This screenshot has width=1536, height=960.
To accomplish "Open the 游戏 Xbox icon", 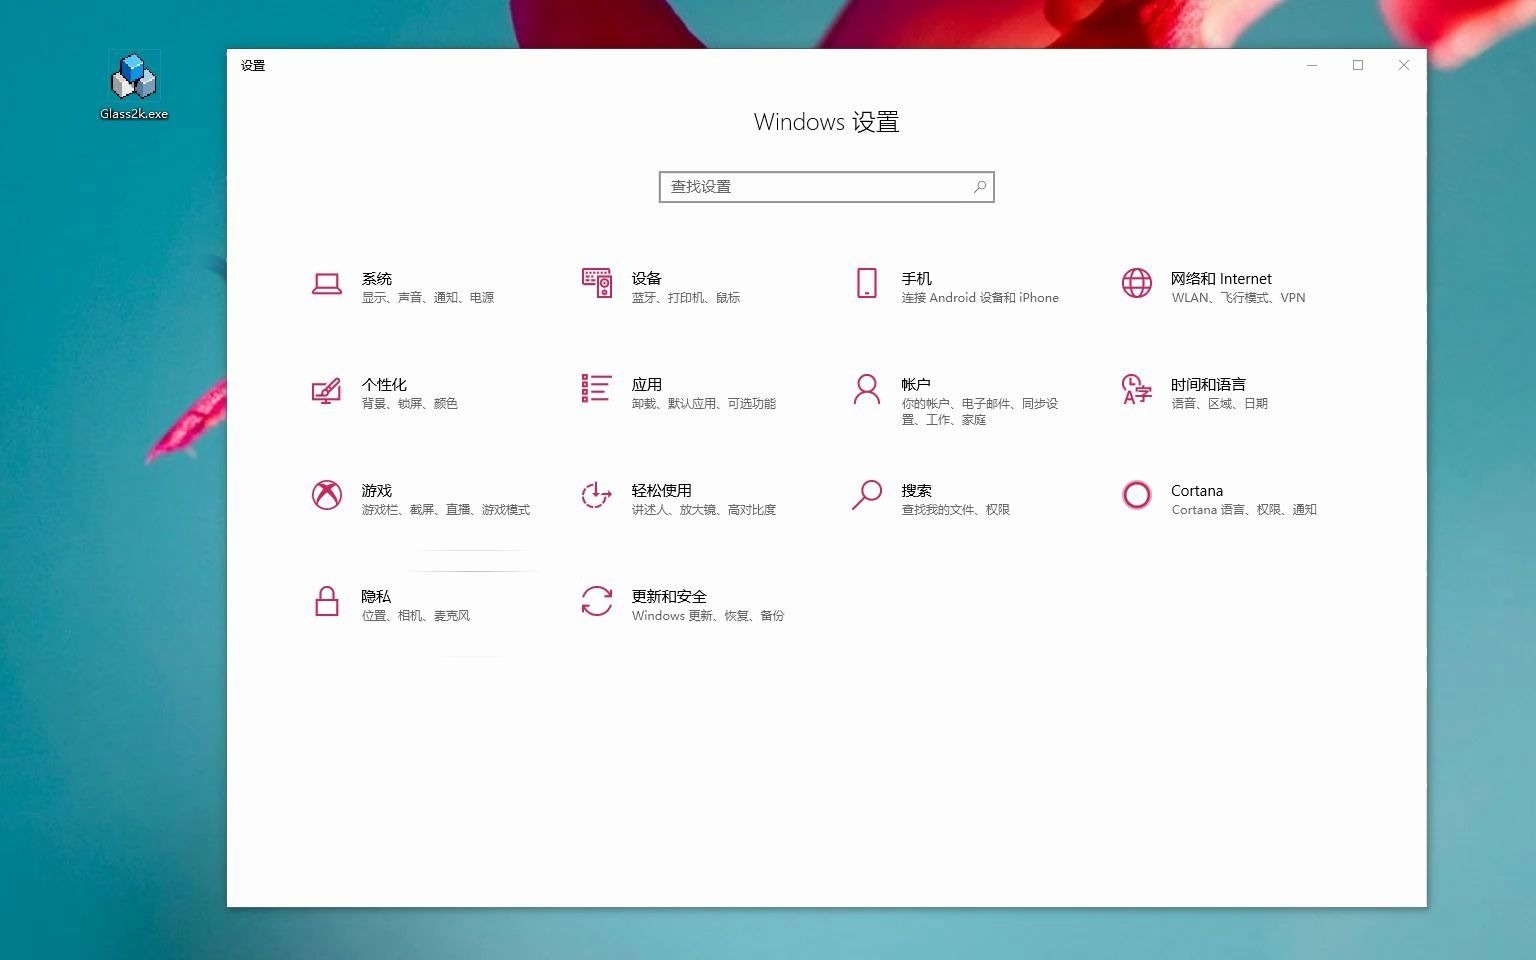I will (327, 495).
